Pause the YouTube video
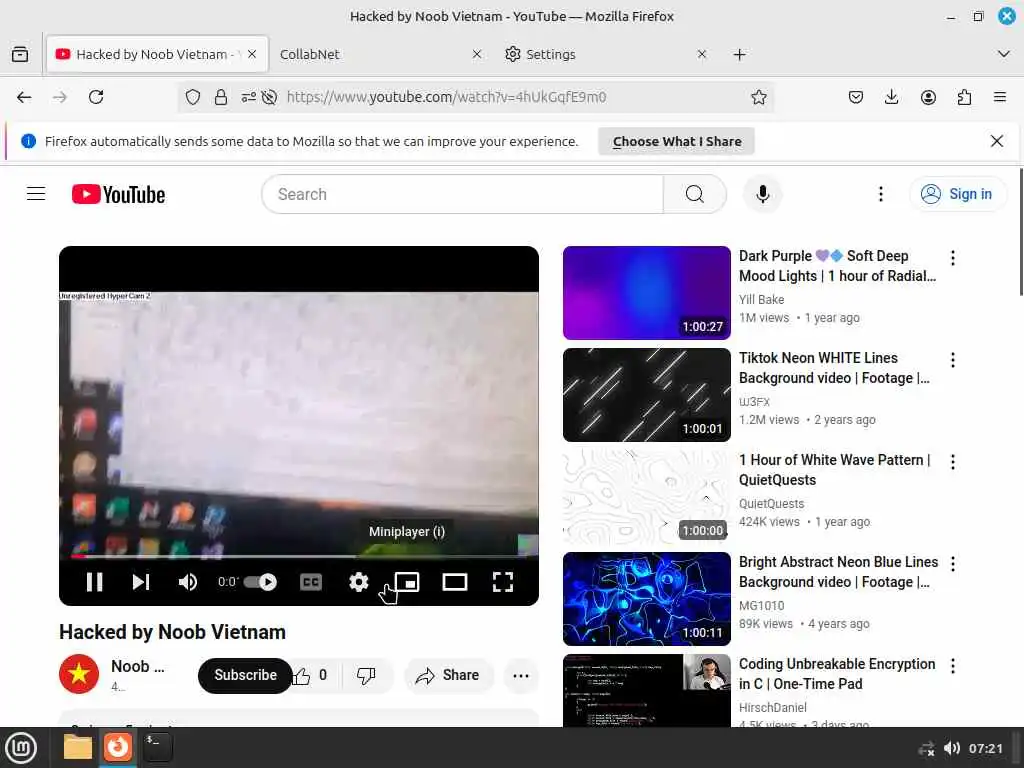Screen dimensions: 1024x768 coord(95,582)
